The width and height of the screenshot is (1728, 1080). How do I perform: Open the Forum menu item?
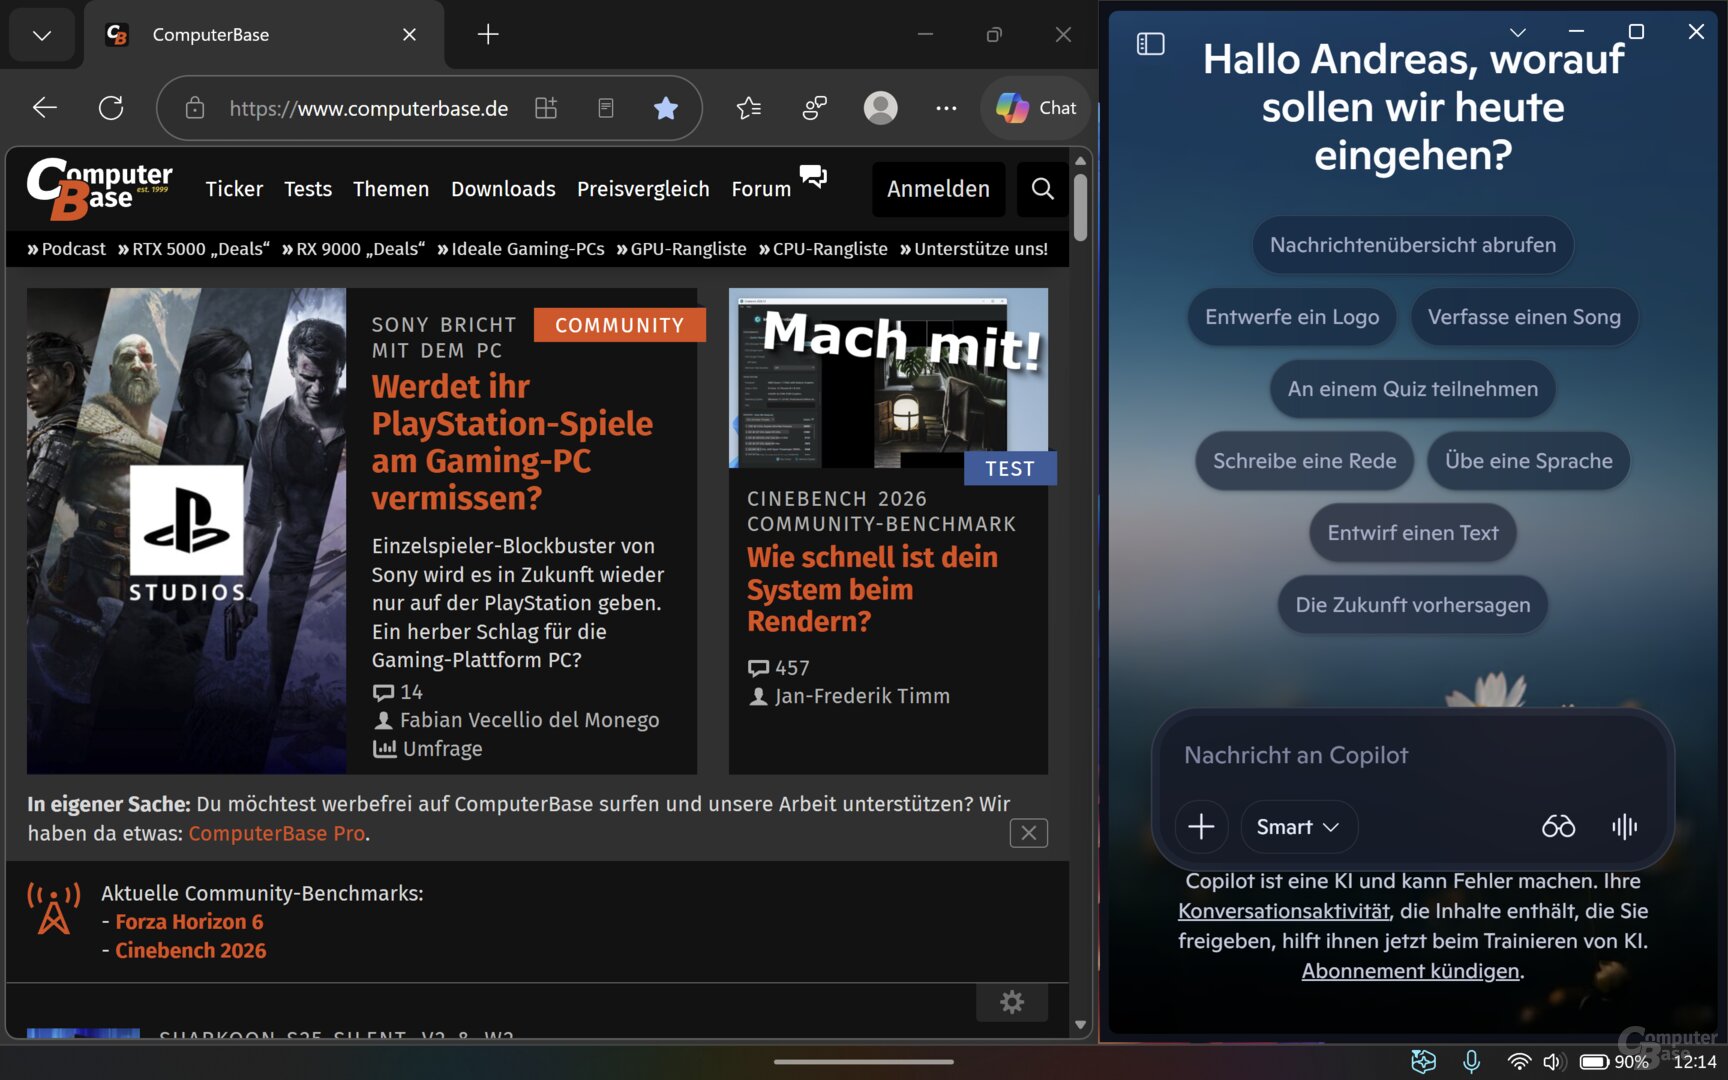point(761,189)
